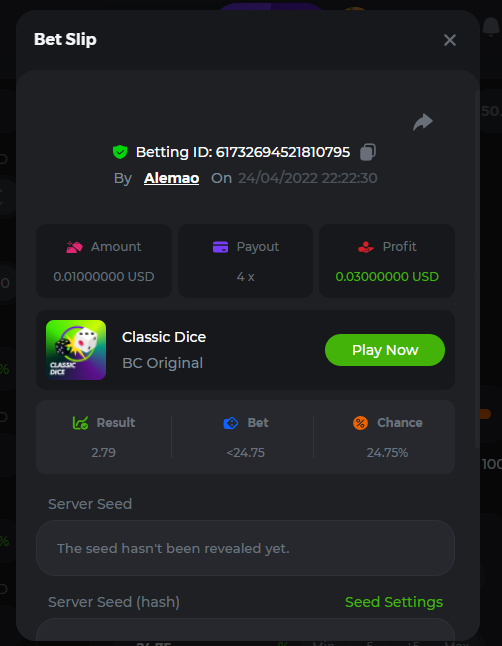The image size is (502, 646).
Task: Click the red Profit hand icon
Action: 366,247
